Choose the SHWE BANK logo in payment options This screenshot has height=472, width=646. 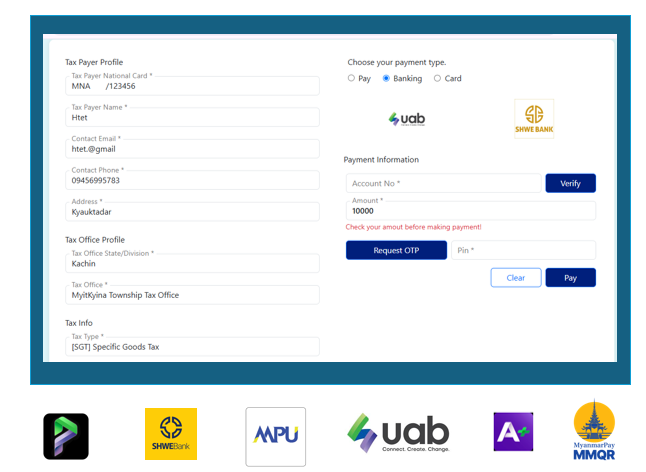pos(533,117)
